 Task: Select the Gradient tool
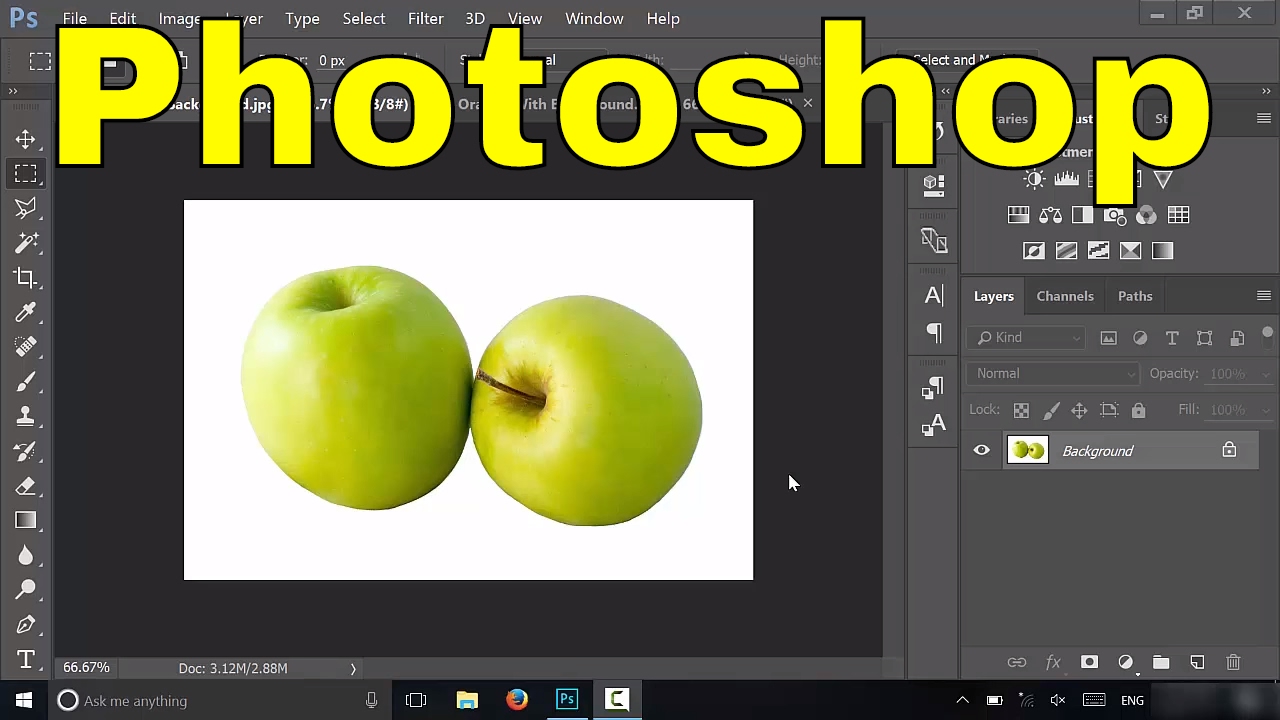pos(26,520)
